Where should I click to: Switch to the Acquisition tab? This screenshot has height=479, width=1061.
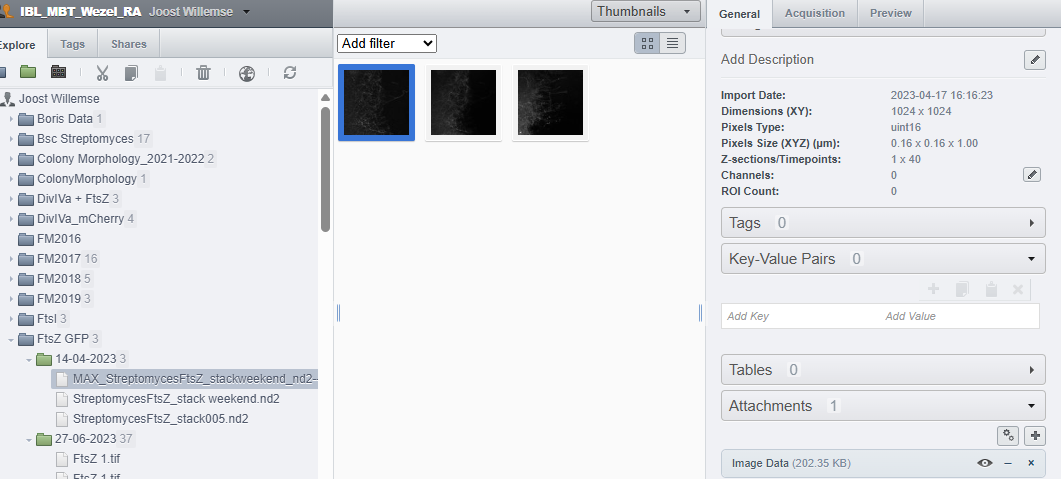point(814,13)
